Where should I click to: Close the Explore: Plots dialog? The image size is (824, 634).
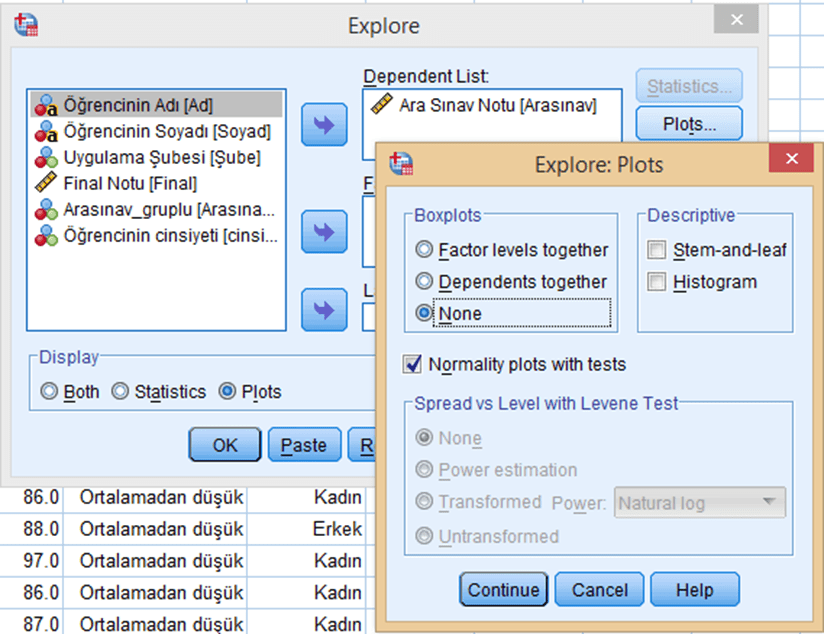pos(792,160)
